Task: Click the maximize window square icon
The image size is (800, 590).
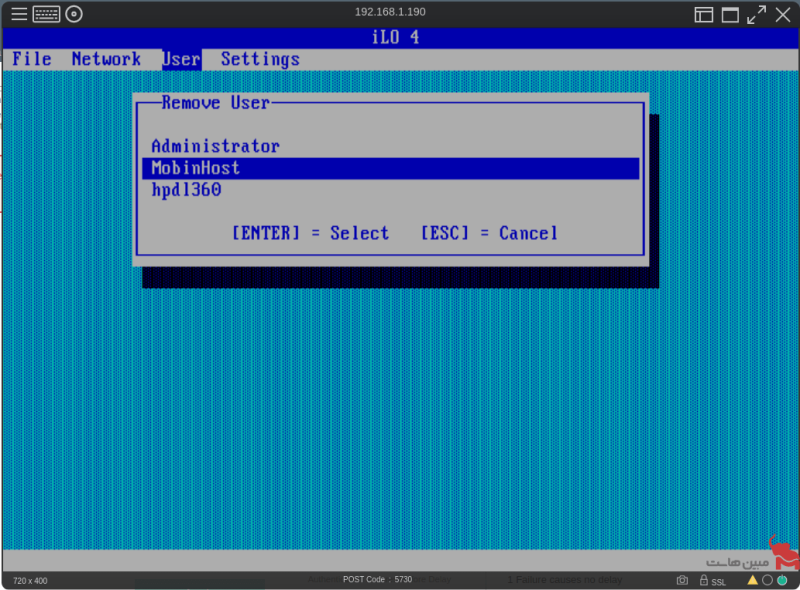Action: pyautogui.click(x=730, y=15)
